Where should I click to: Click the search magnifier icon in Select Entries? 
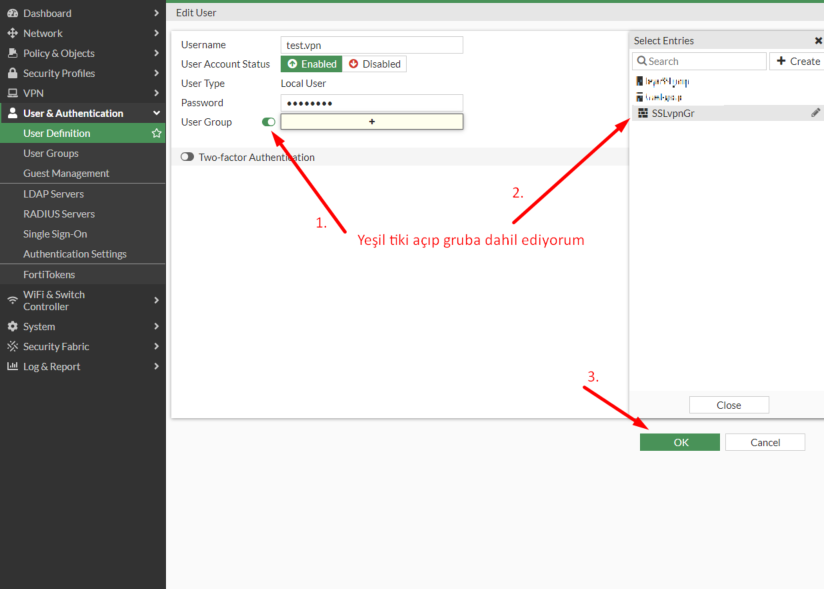641,61
